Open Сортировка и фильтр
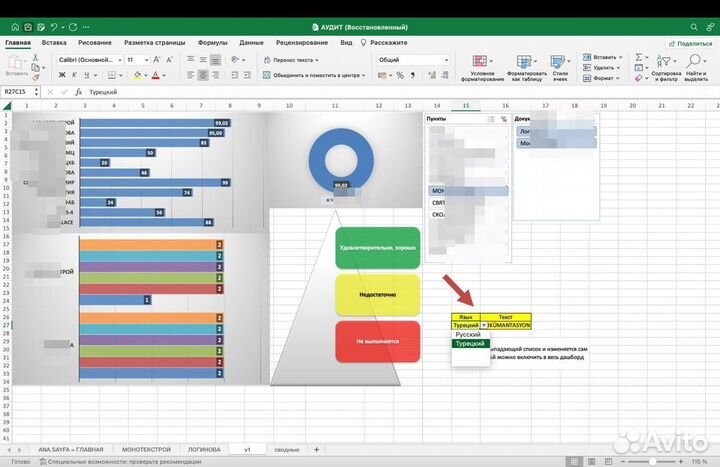 (666, 68)
